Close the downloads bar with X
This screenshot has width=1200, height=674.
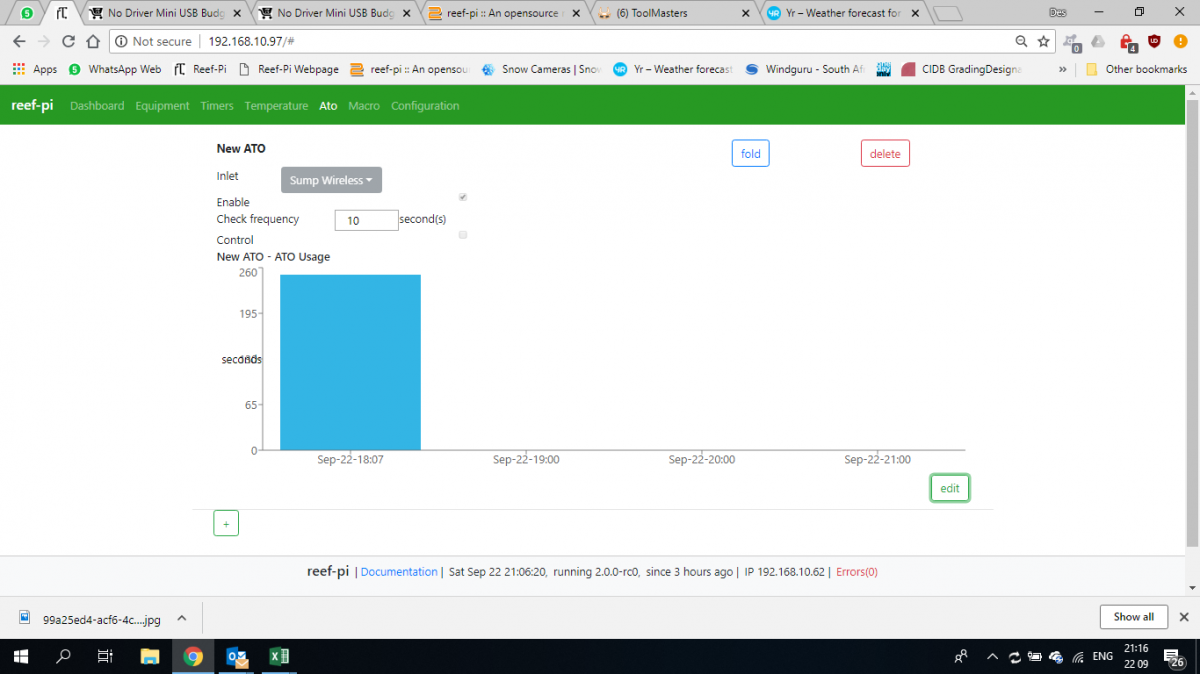[1184, 617]
